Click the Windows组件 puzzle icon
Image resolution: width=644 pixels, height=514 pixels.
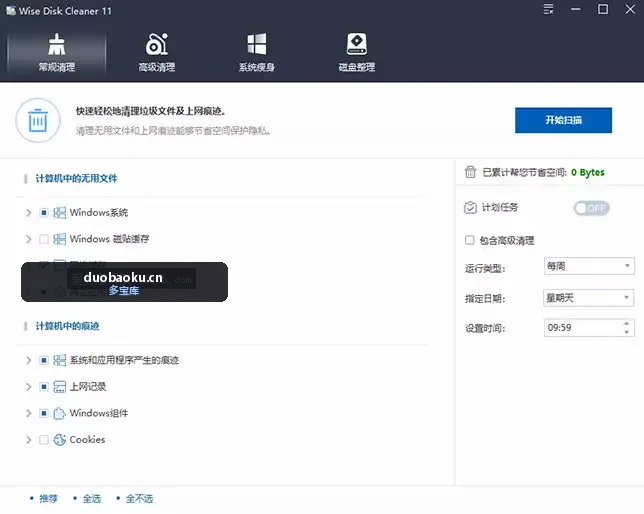[60, 413]
